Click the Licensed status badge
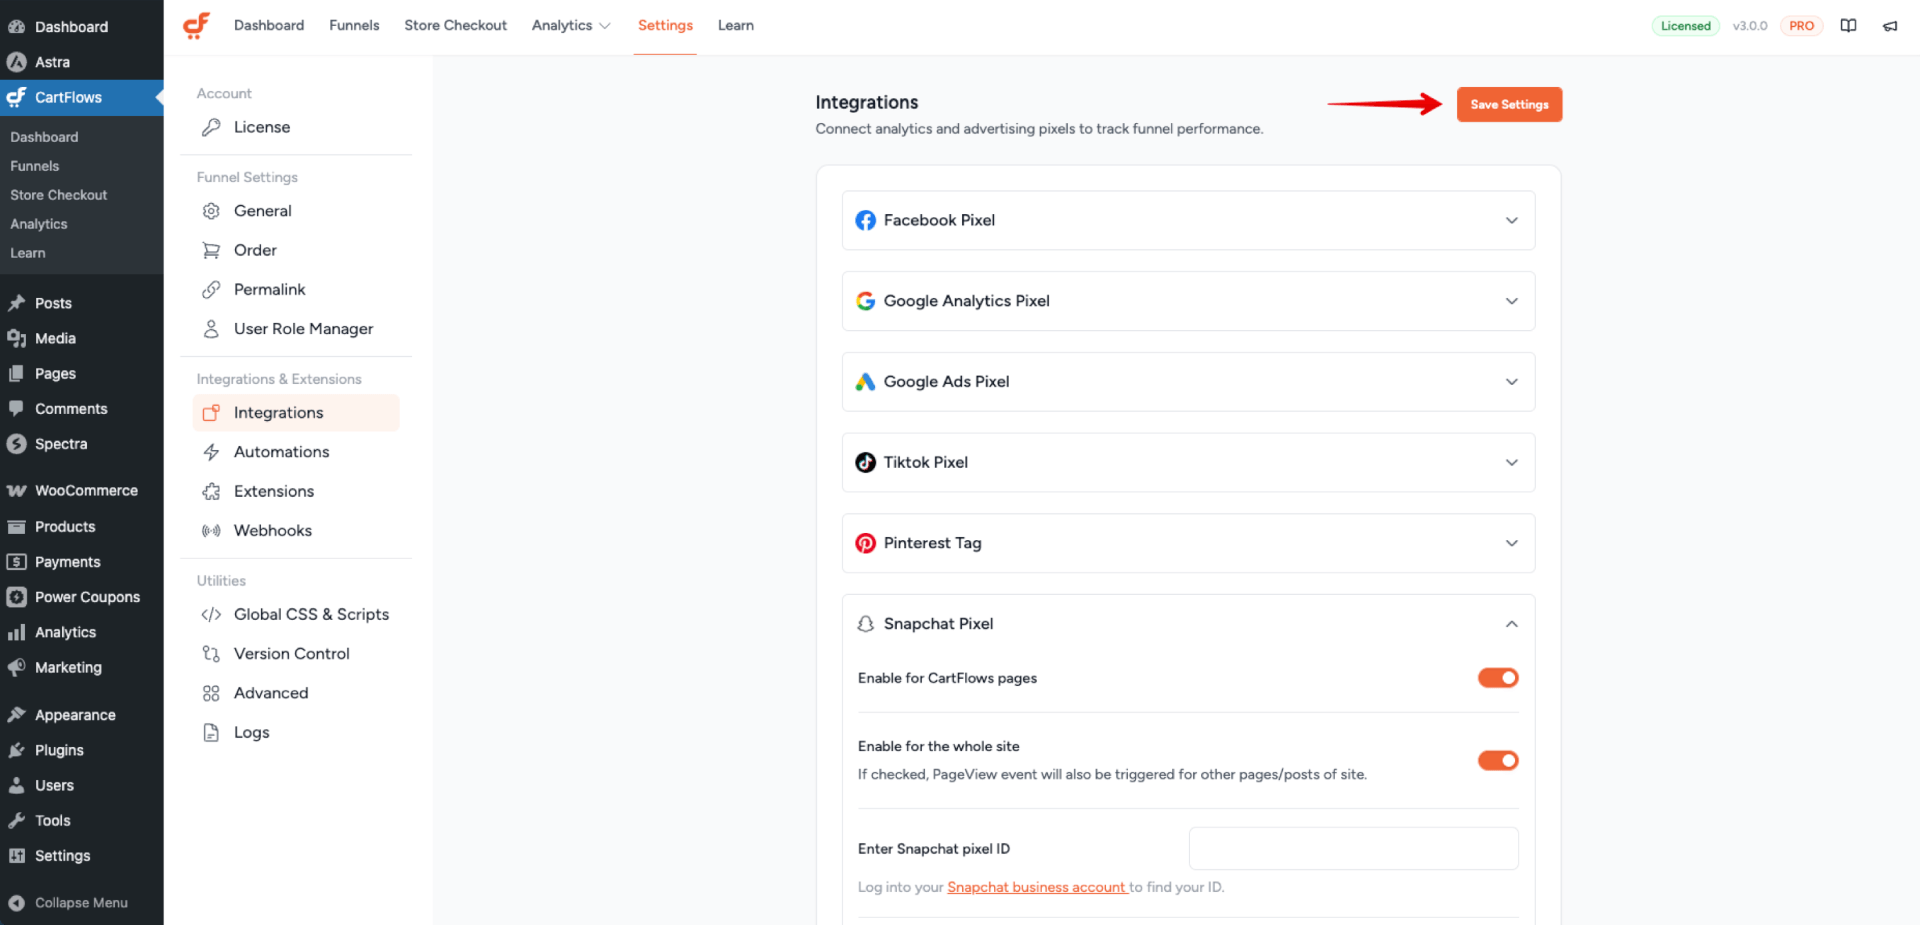The image size is (1920, 925). click(x=1686, y=26)
